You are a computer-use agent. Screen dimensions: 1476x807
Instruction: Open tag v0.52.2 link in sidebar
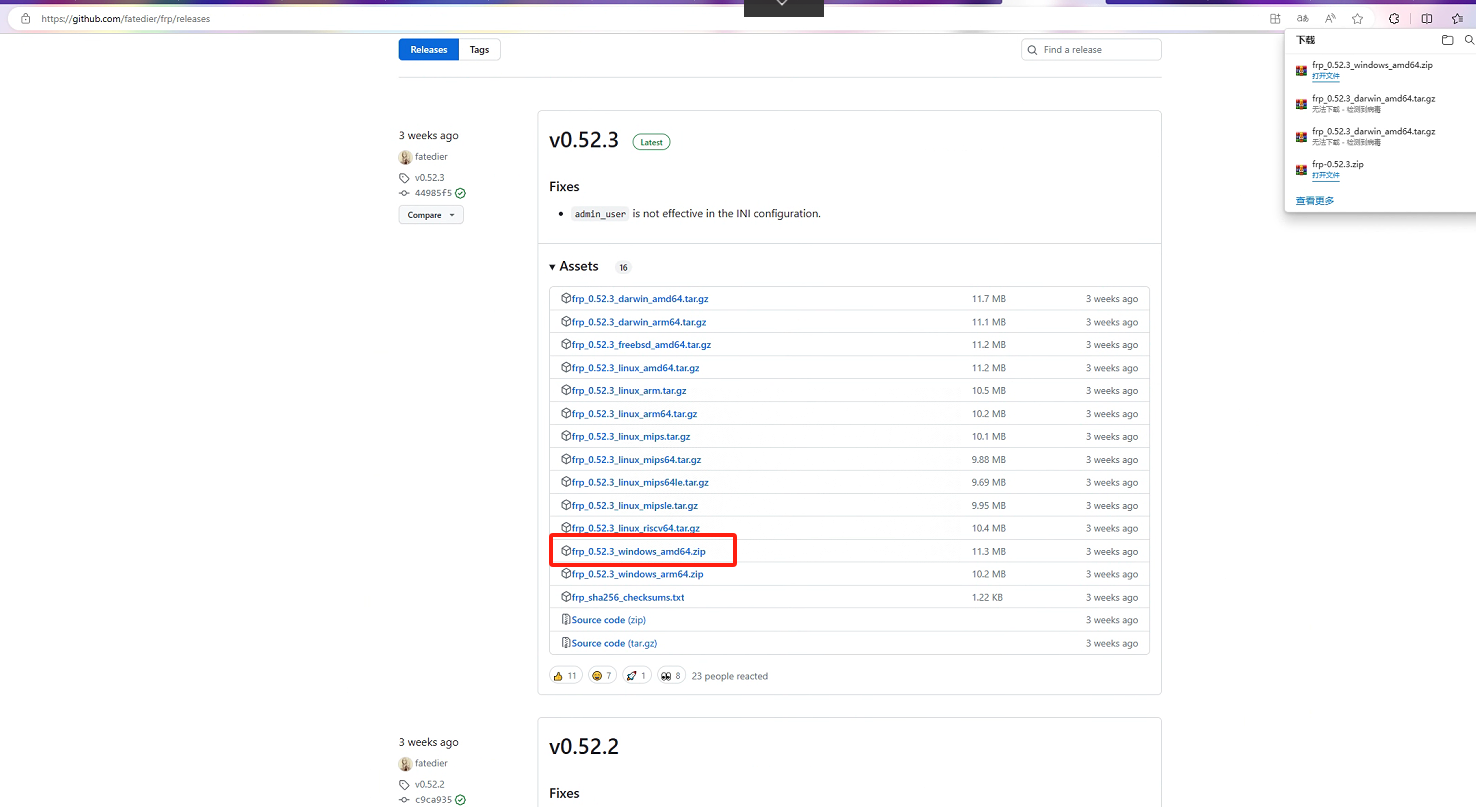click(429, 785)
